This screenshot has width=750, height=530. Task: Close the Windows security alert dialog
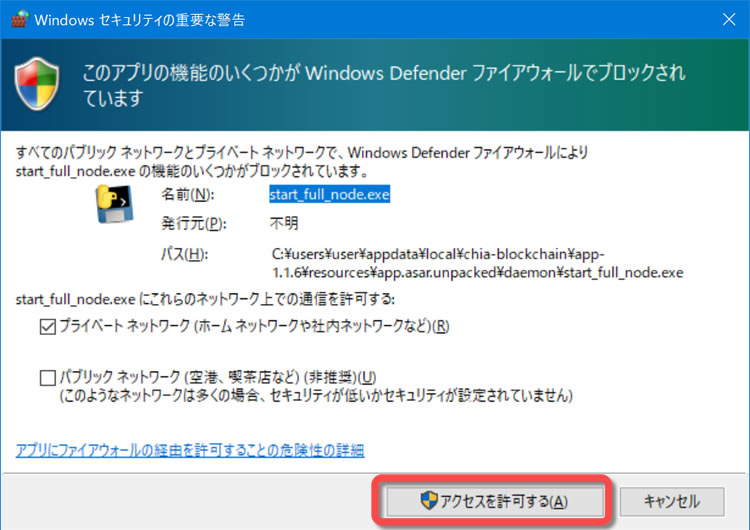pos(729,19)
